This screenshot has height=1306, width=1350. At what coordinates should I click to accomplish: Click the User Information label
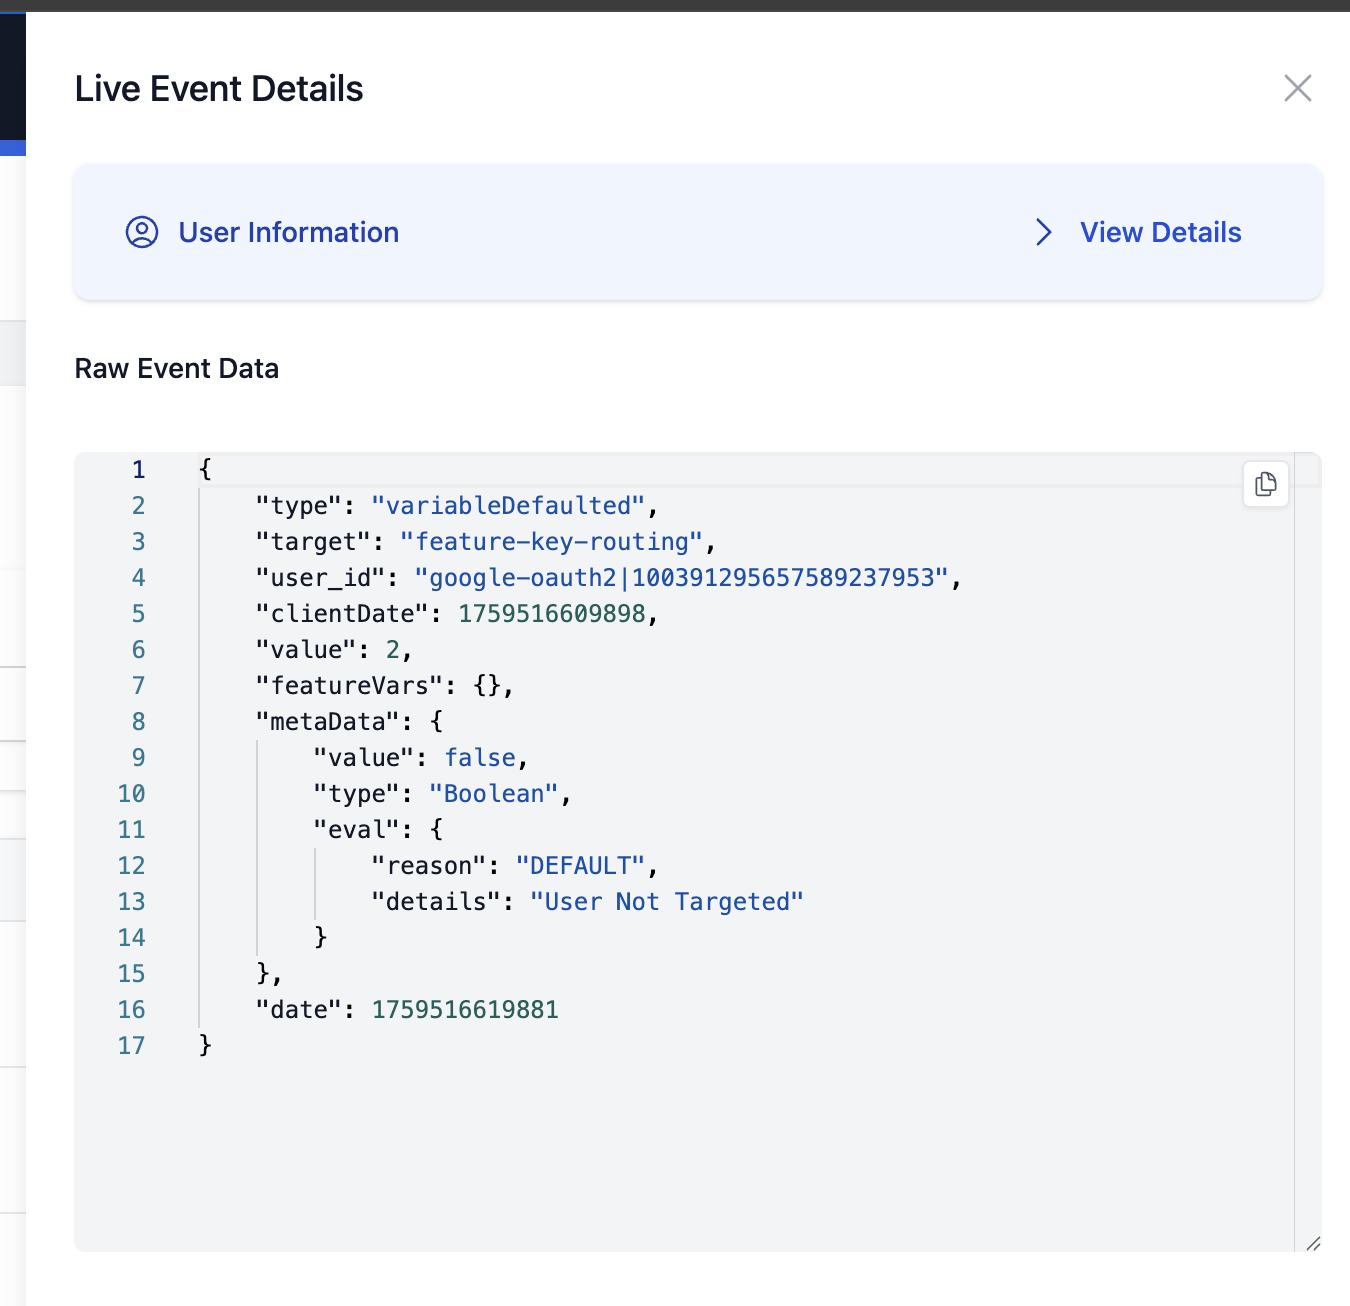click(288, 232)
